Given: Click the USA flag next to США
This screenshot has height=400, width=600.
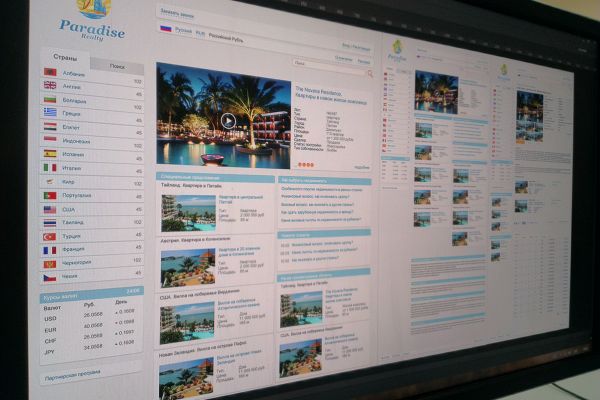Looking at the screenshot, I should point(50,209).
